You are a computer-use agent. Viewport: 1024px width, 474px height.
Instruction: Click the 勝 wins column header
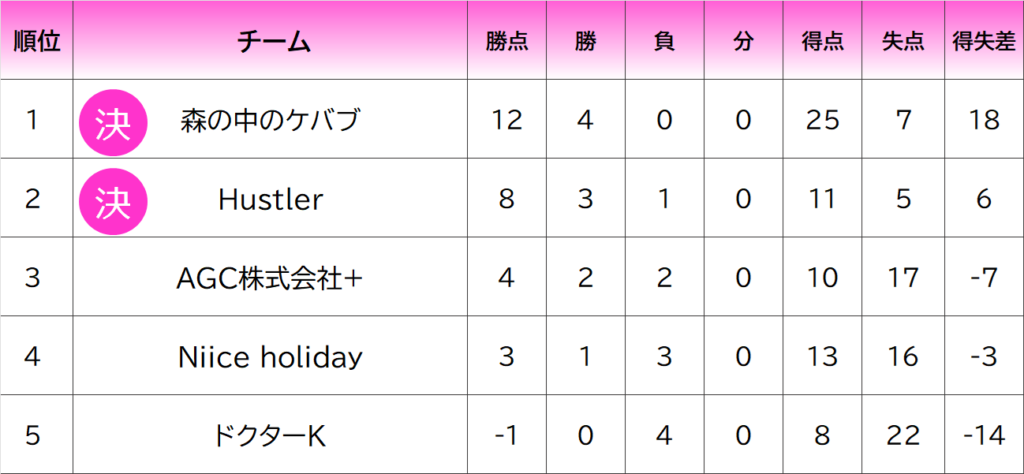click(x=586, y=42)
